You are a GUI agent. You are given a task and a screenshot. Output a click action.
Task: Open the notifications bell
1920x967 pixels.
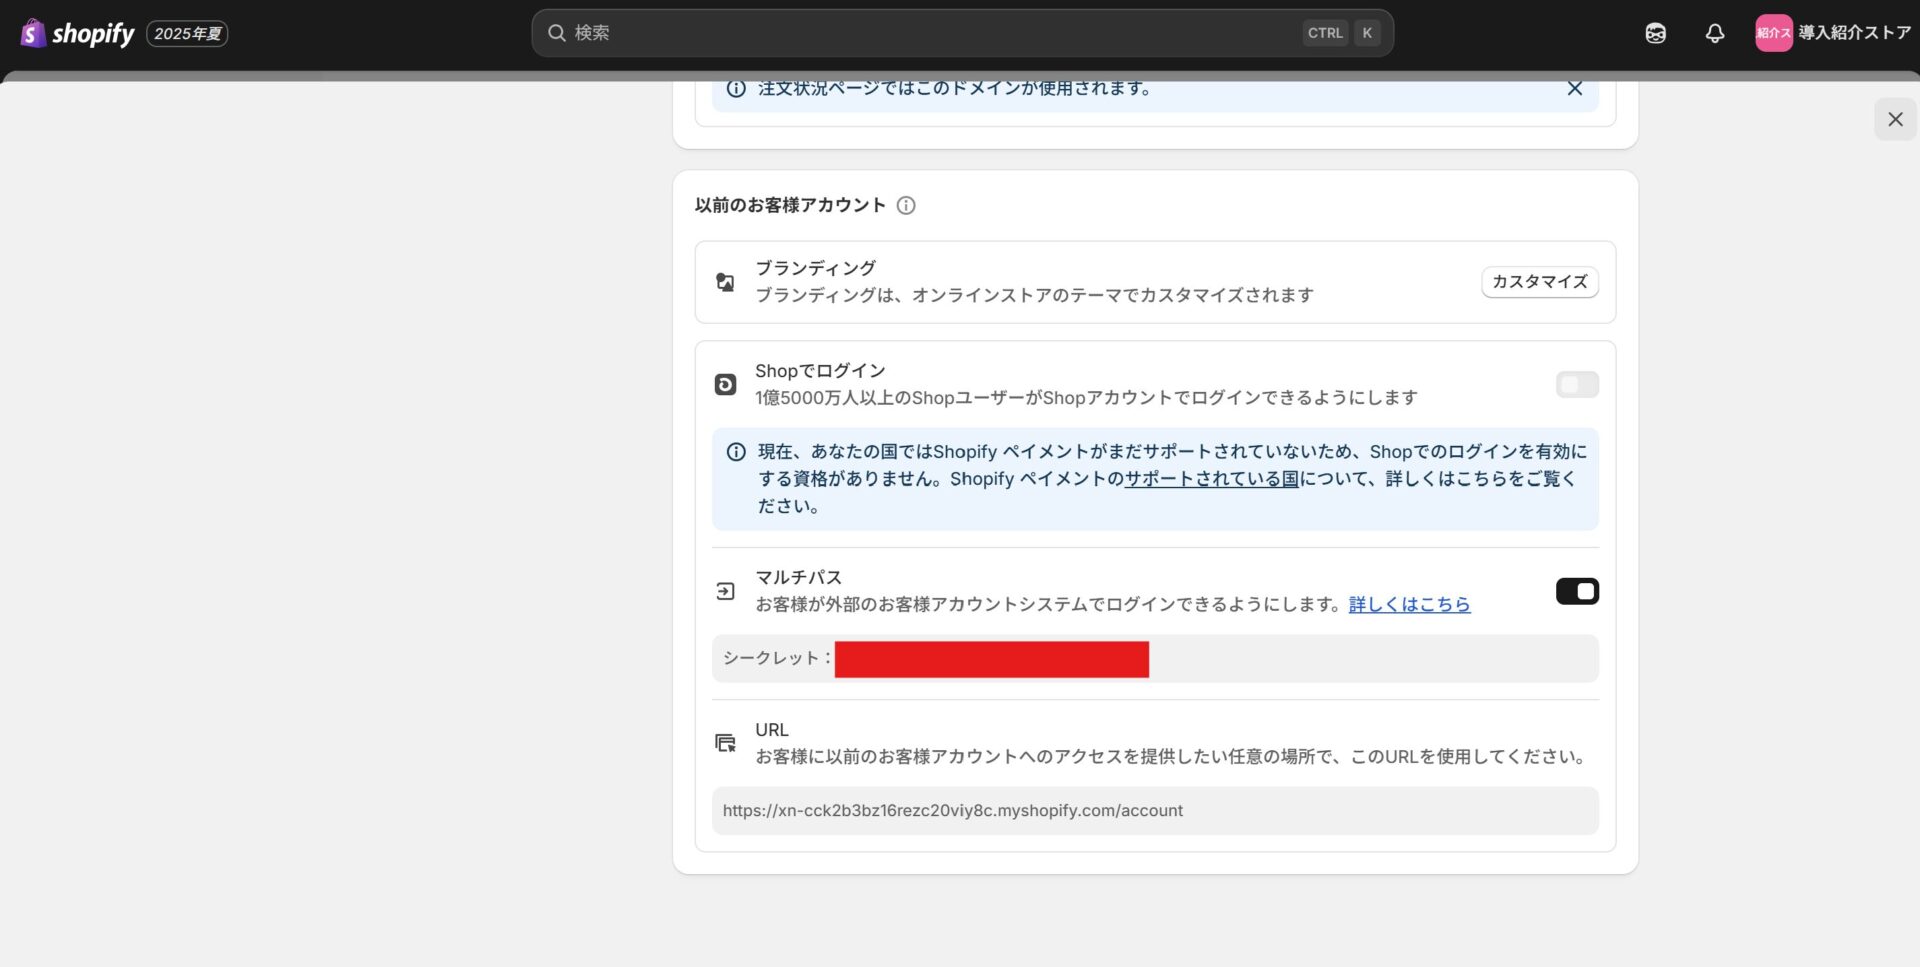point(1714,33)
